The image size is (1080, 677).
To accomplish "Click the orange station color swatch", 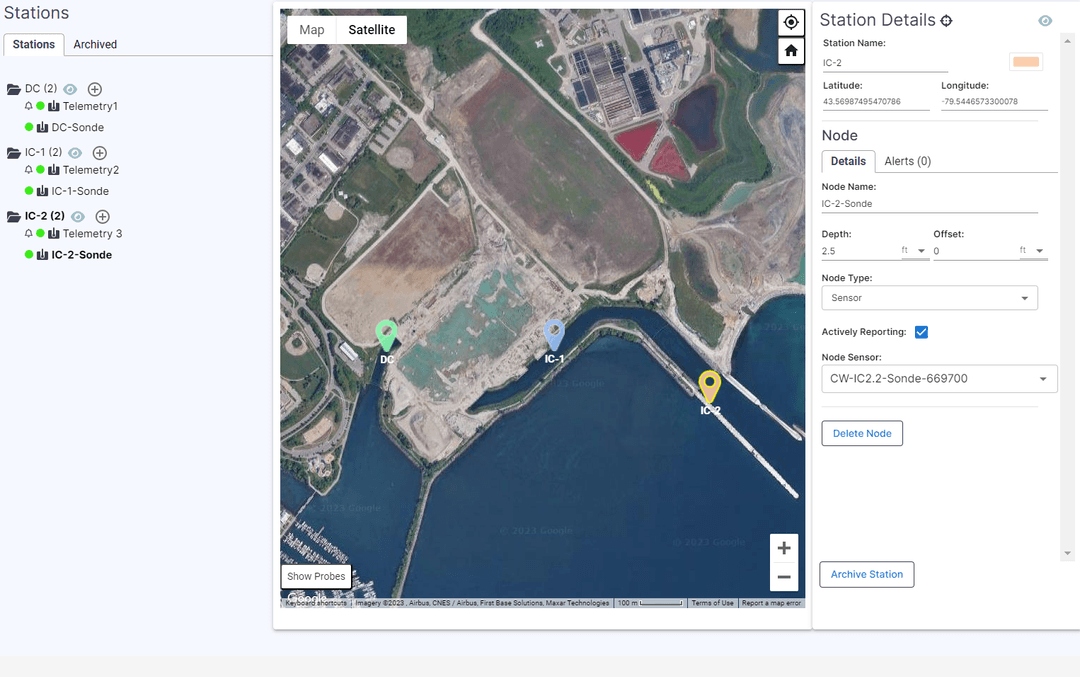I will (x=1026, y=61).
